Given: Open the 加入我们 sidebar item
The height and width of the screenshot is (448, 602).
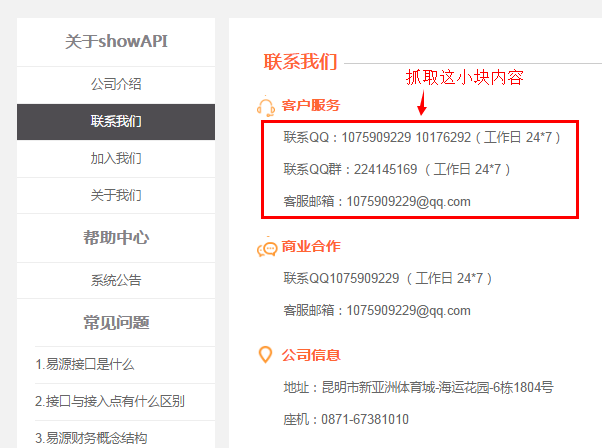Looking at the screenshot, I should click(116, 158).
